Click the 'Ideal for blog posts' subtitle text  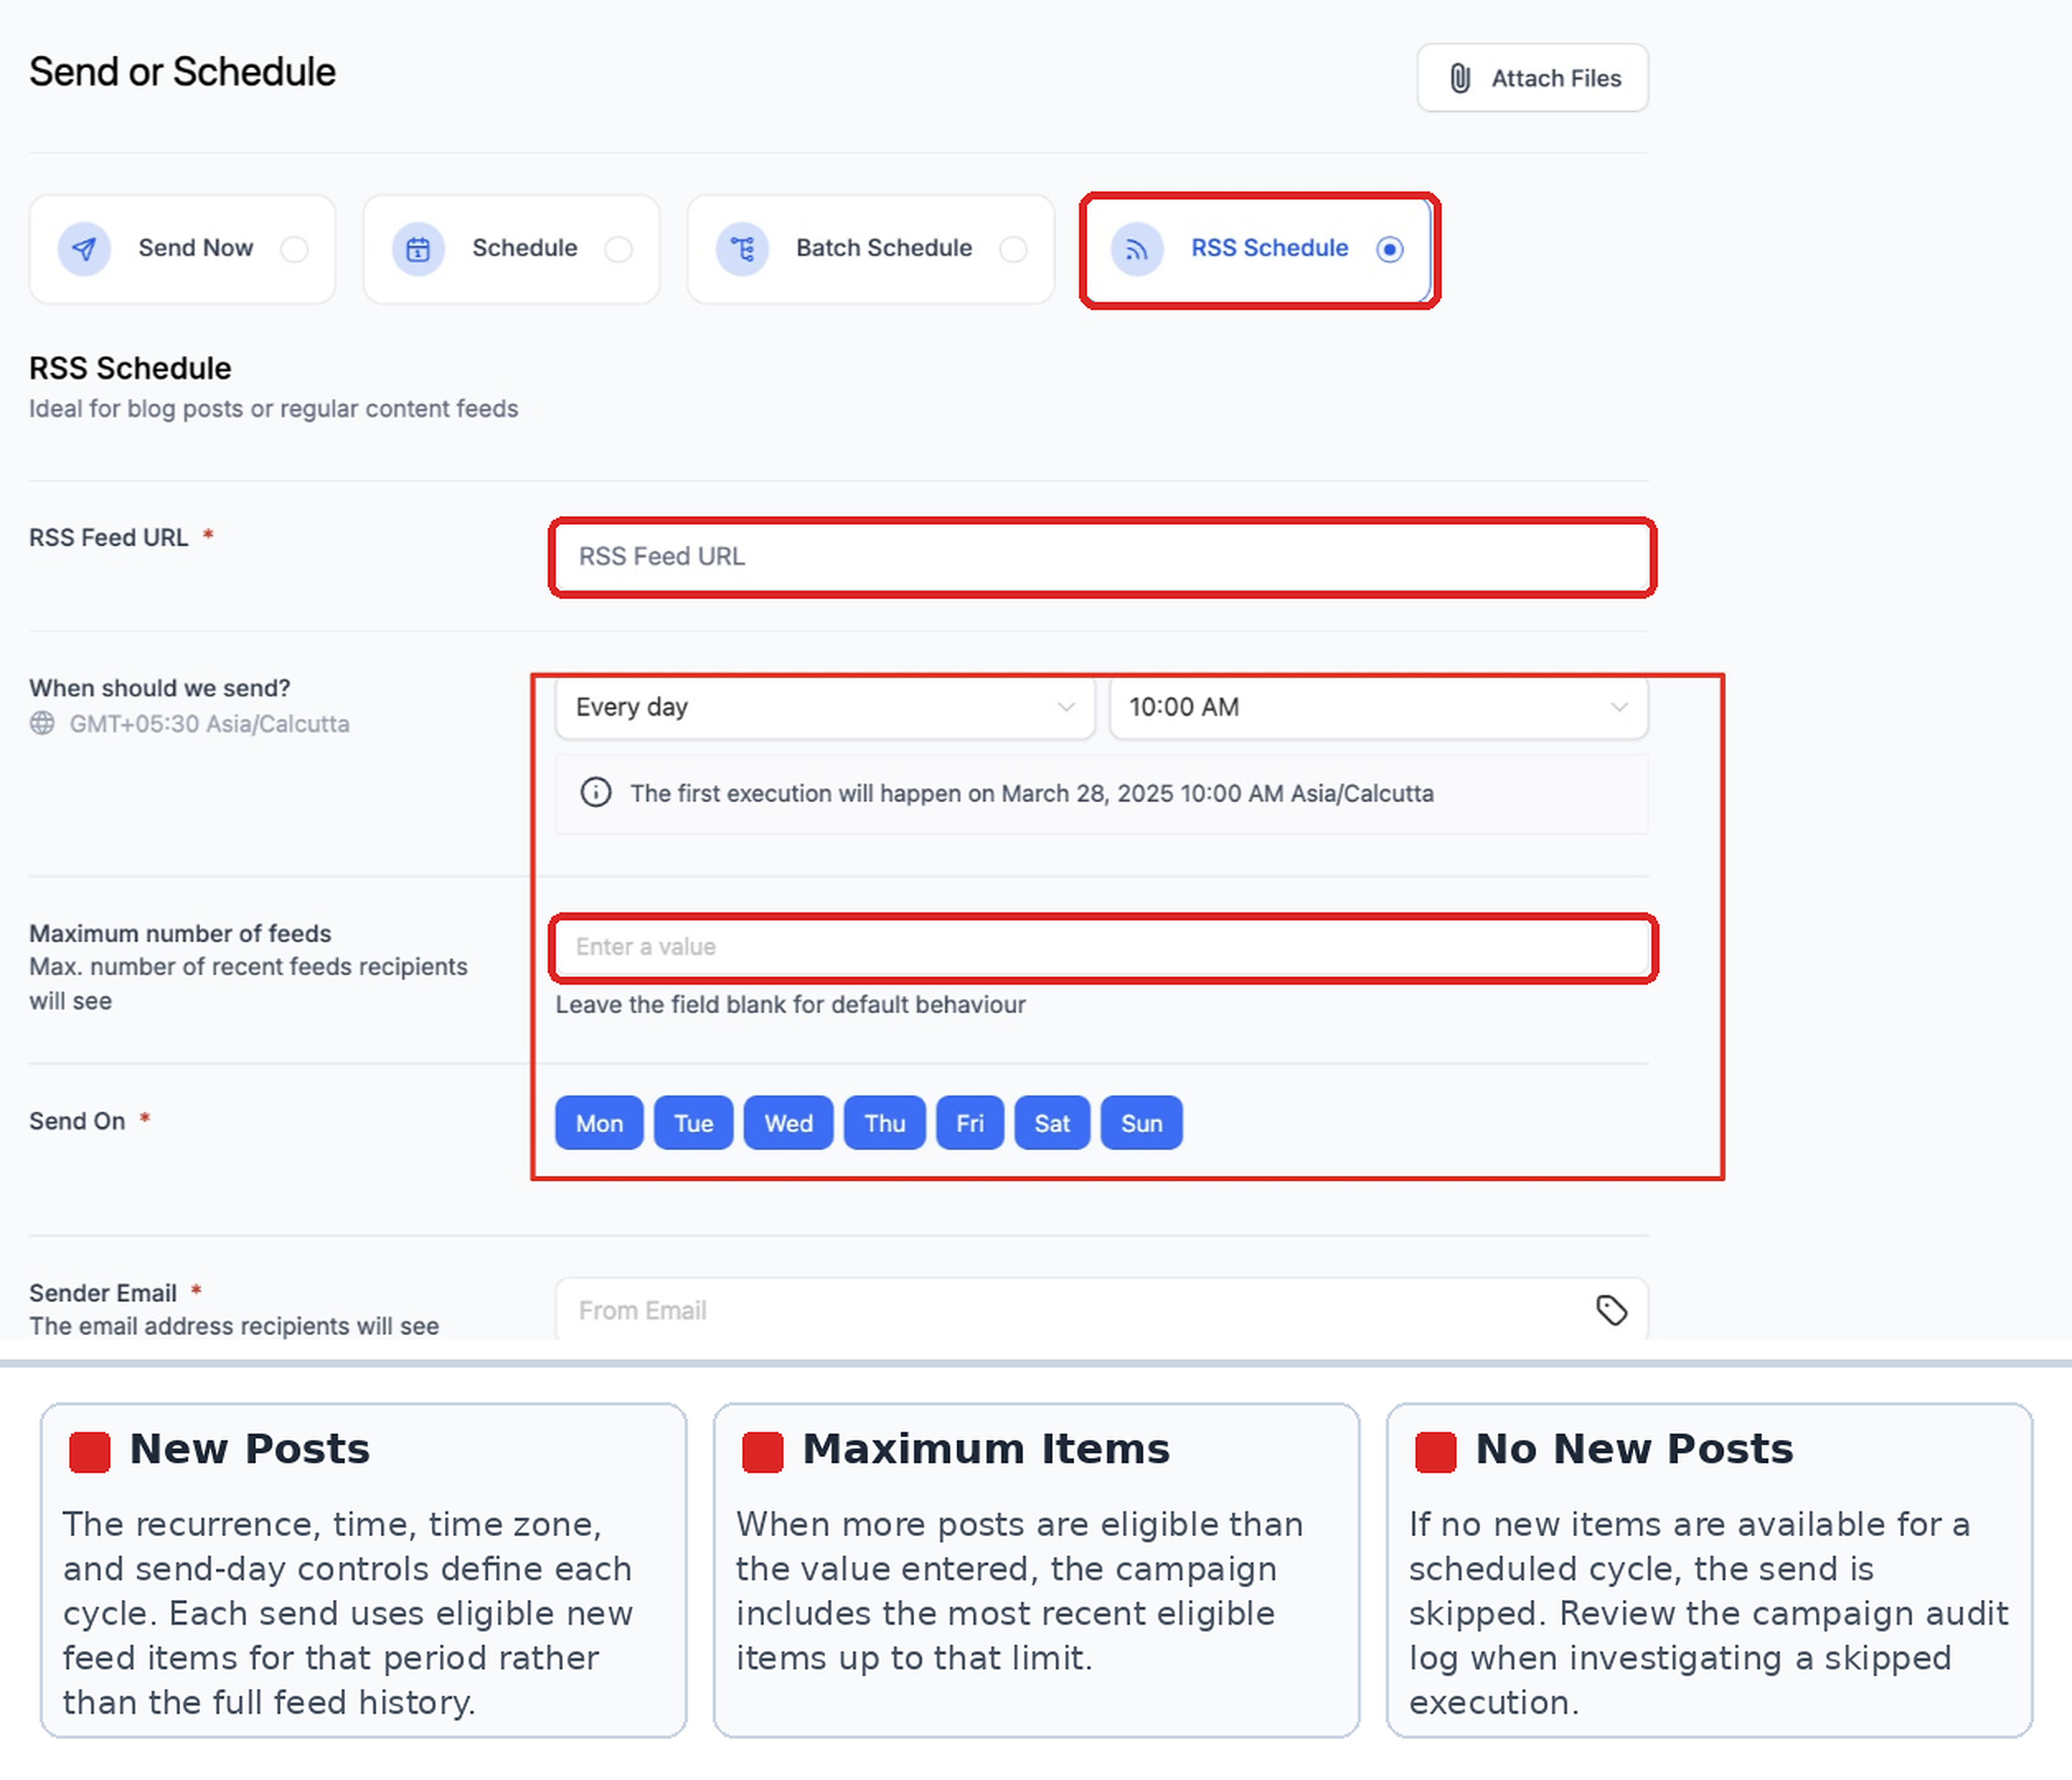[x=273, y=408]
